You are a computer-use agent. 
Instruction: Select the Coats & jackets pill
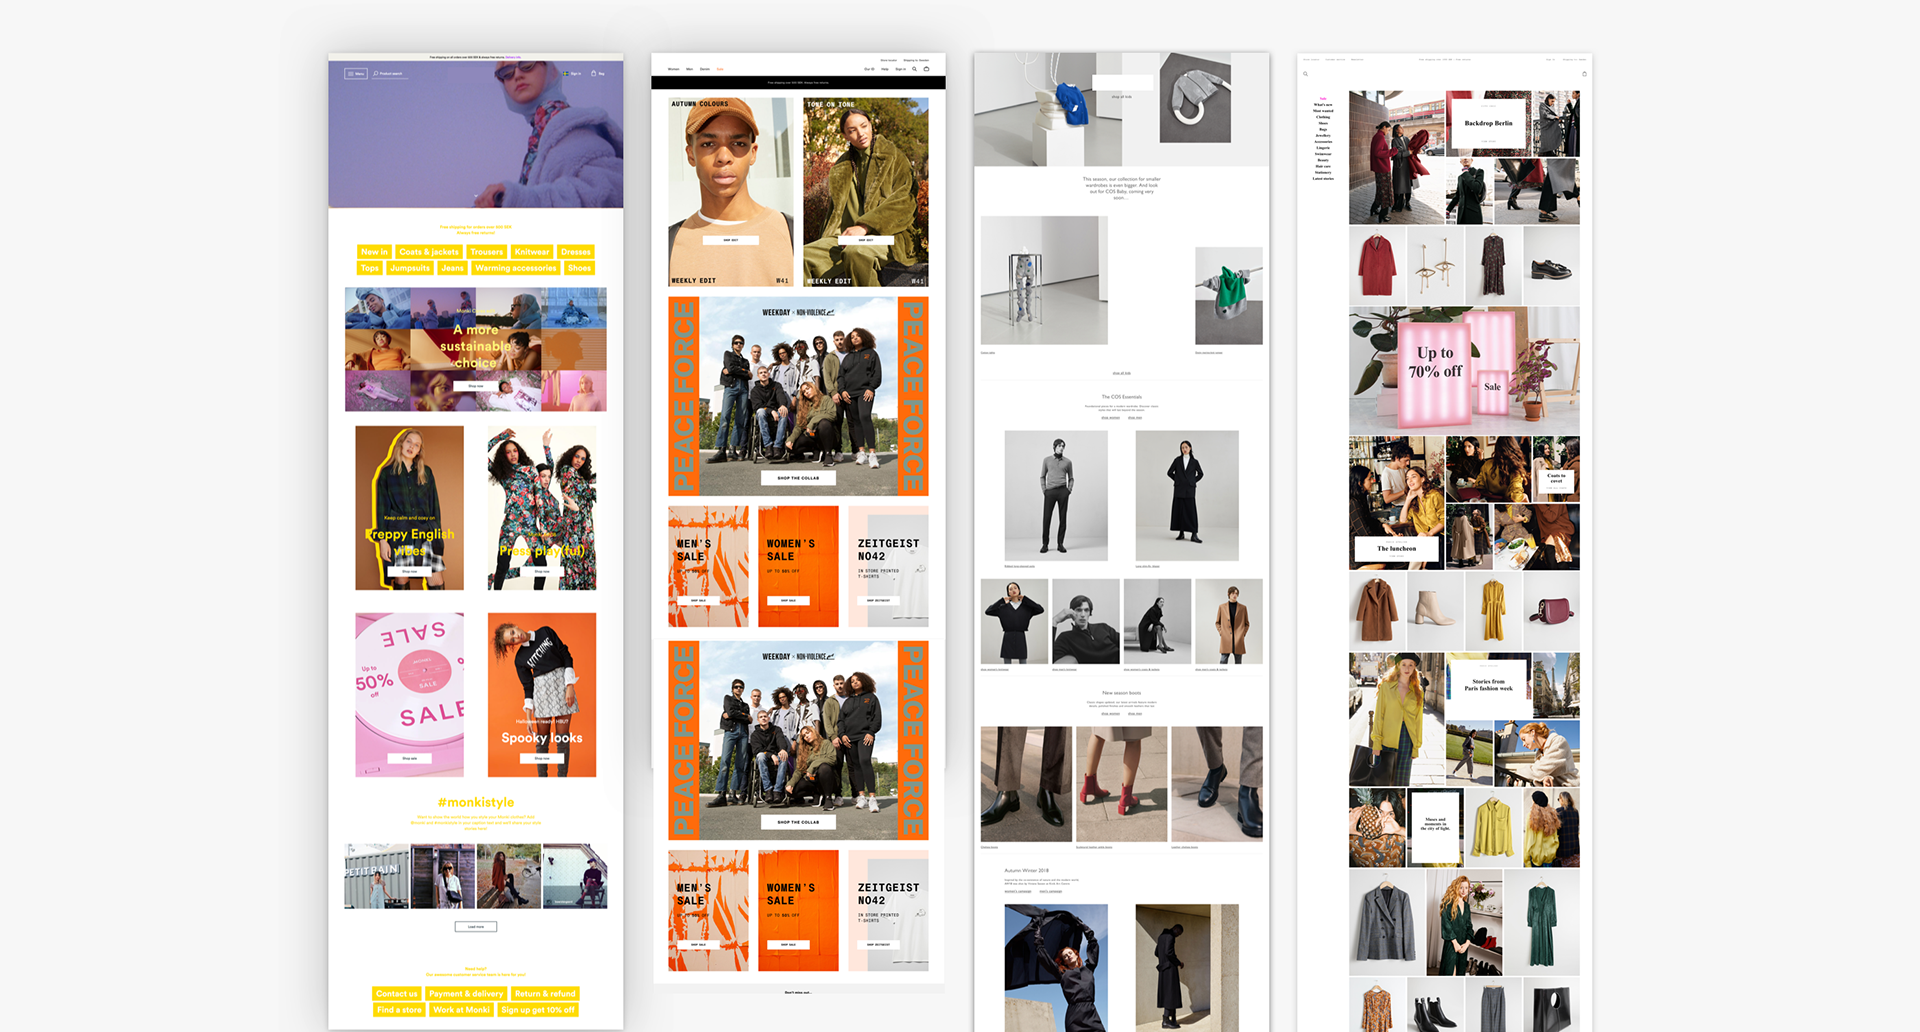429,252
